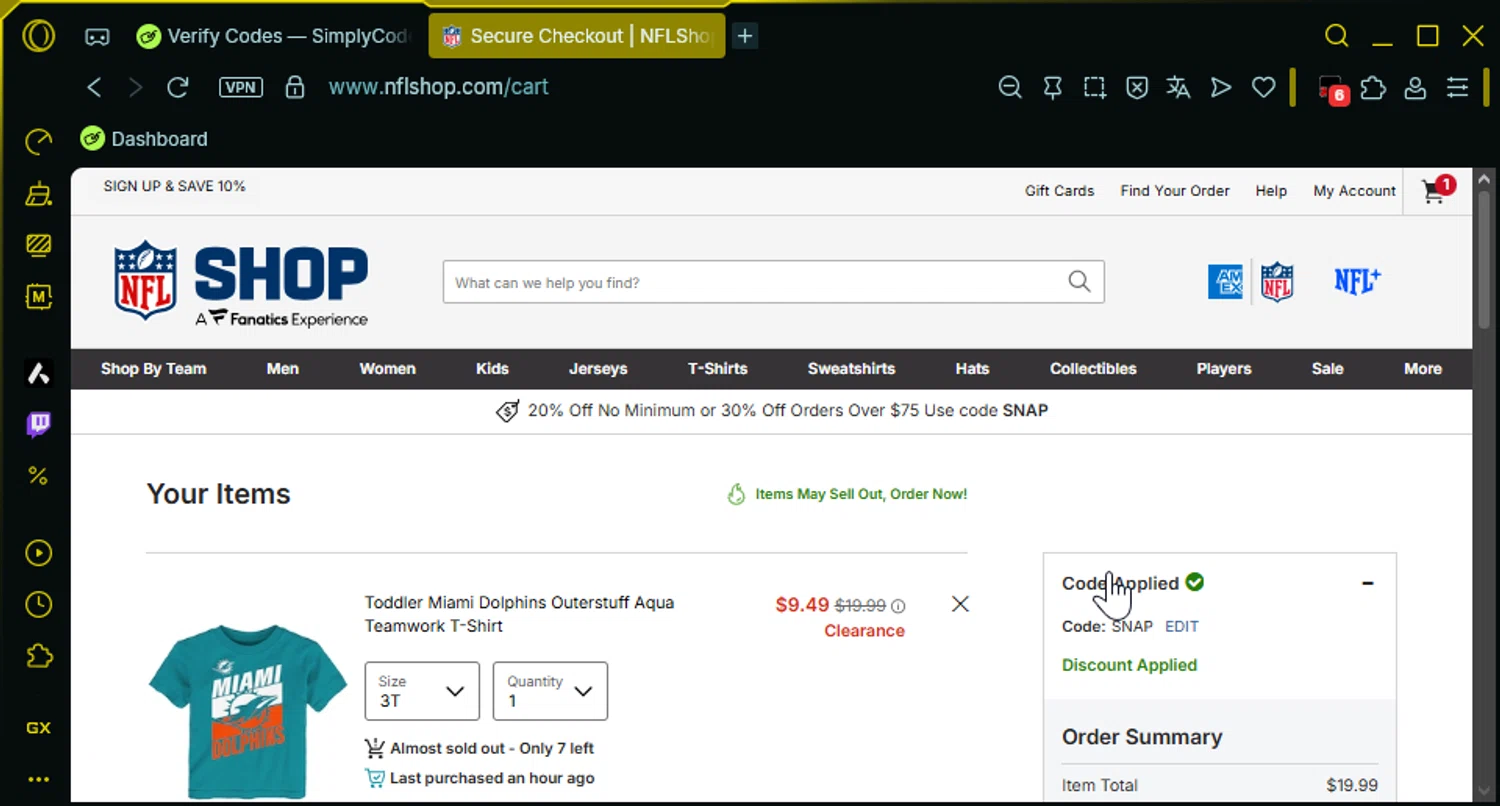This screenshot has width=1500, height=806.
Task: Open the Jerseys menu
Action: 598,368
